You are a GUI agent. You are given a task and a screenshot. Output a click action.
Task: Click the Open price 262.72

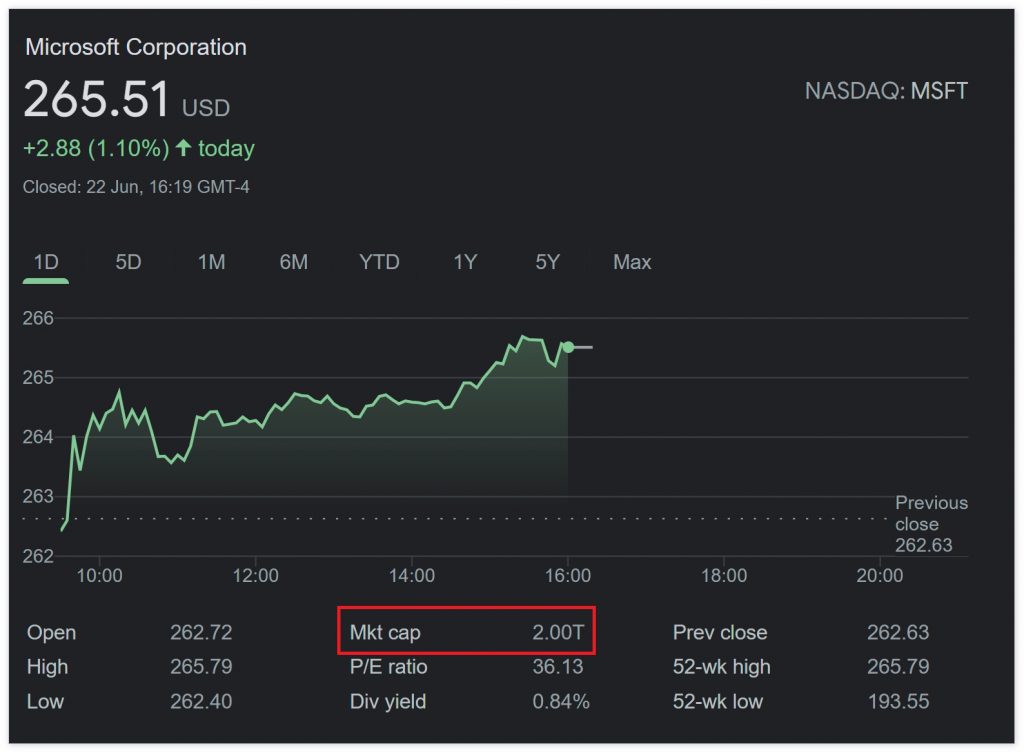201,633
